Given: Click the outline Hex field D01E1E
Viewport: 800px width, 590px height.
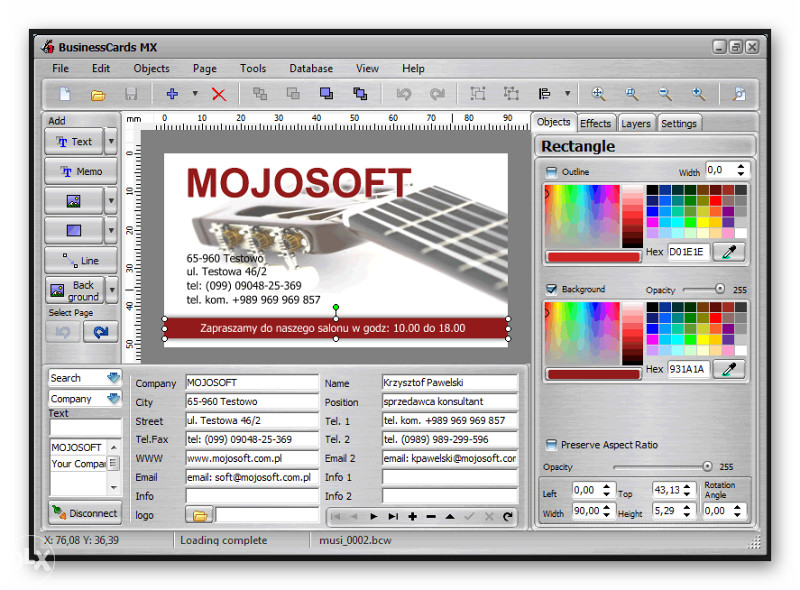Looking at the screenshot, I should click(688, 252).
